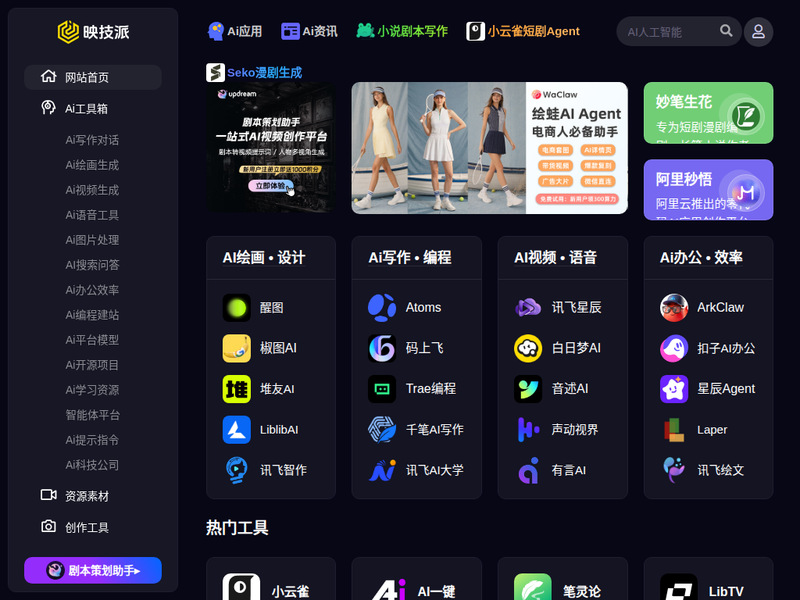
Task: Open the 妙笔生花 green card
Action: coord(708,113)
